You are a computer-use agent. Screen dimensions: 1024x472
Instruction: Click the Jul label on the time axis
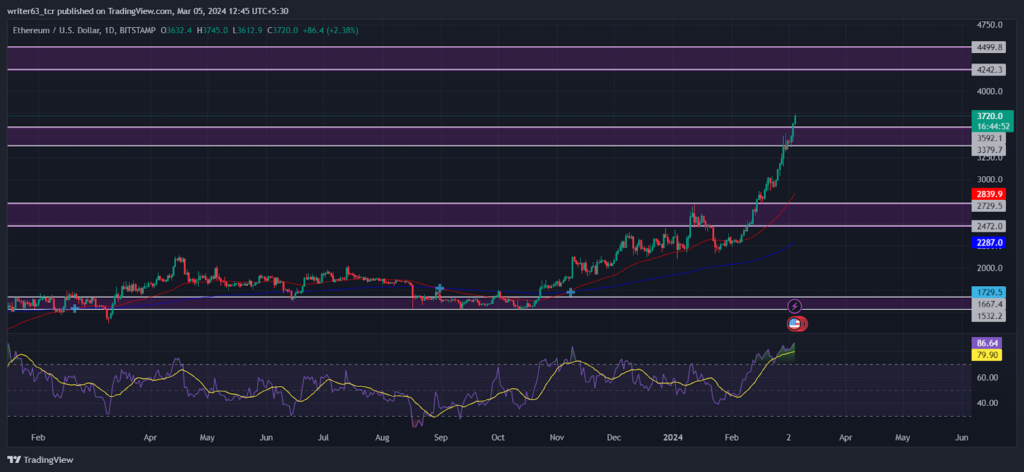point(324,435)
